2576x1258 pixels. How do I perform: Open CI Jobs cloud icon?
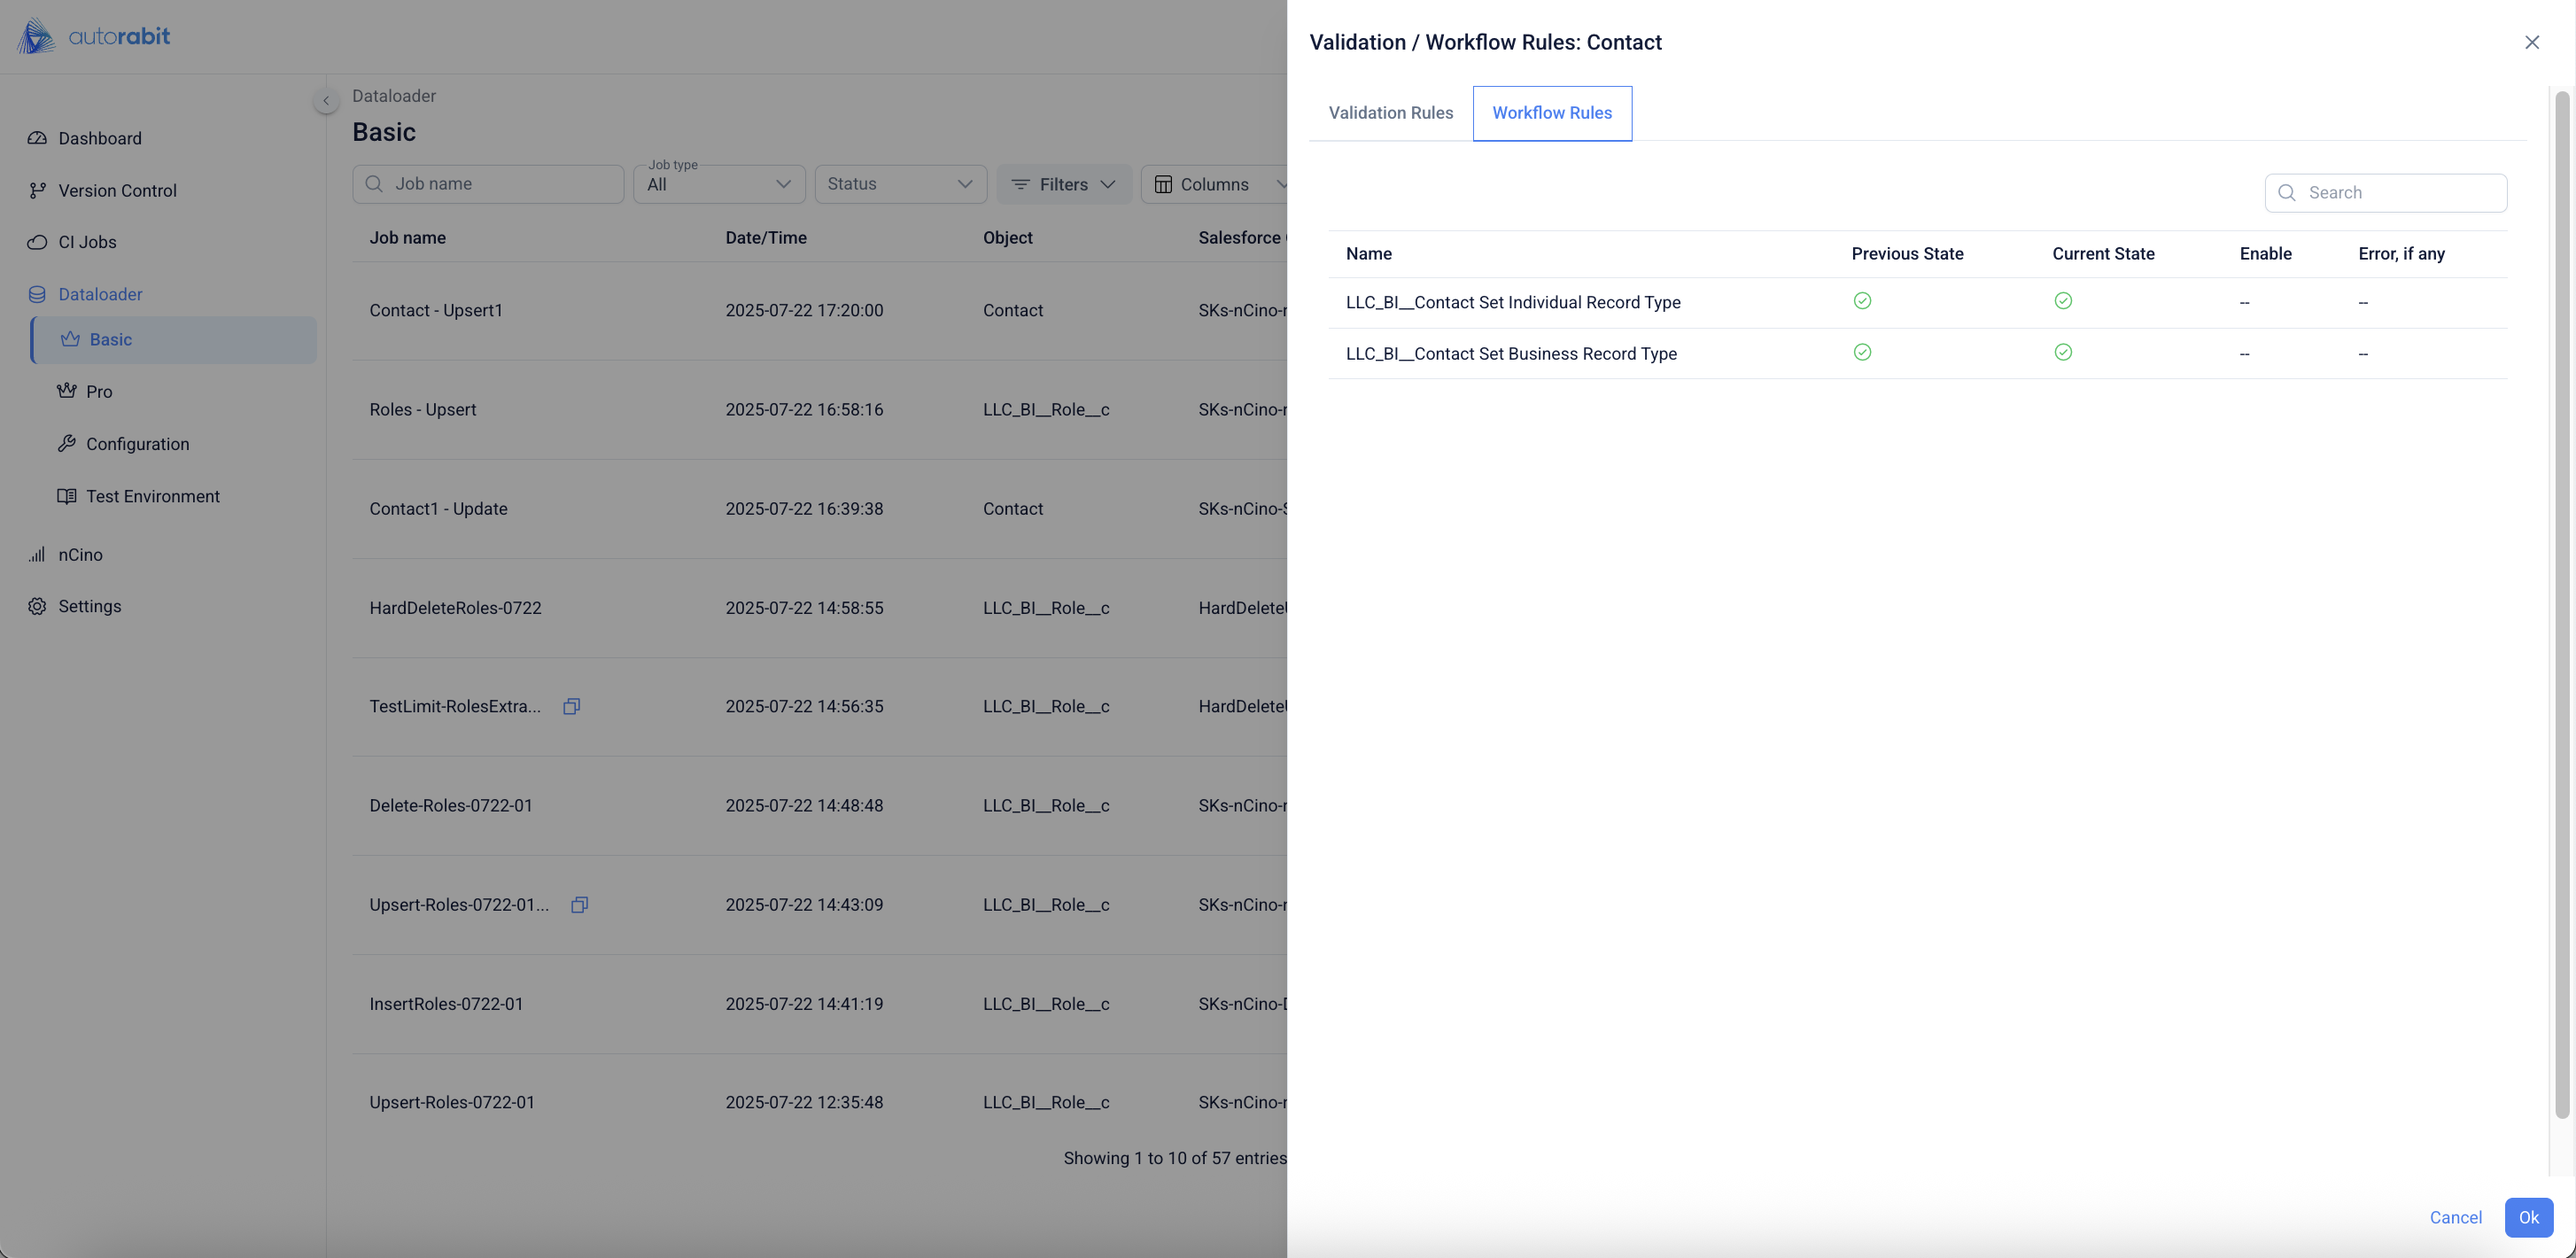click(x=37, y=242)
